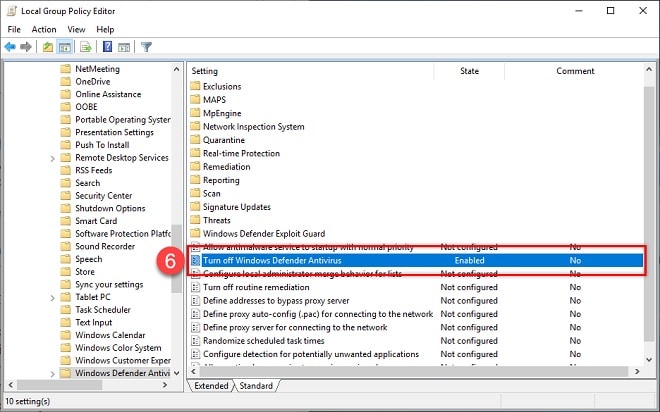The image size is (660, 412).
Task: Click the tree pane scroll-up arrow
Action: pyautogui.click(x=176, y=69)
